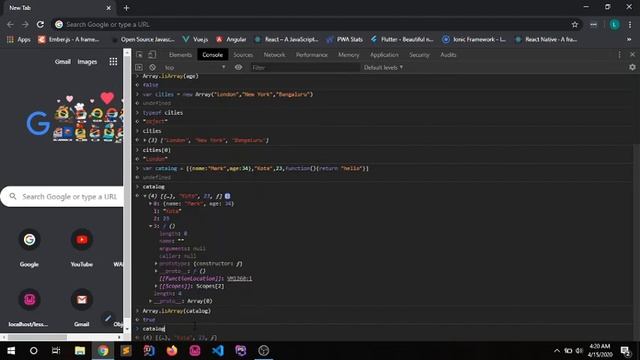The image size is (640, 360).
Task: Expand the __proto__: Array(0) entry
Action: (x=150, y=301)
